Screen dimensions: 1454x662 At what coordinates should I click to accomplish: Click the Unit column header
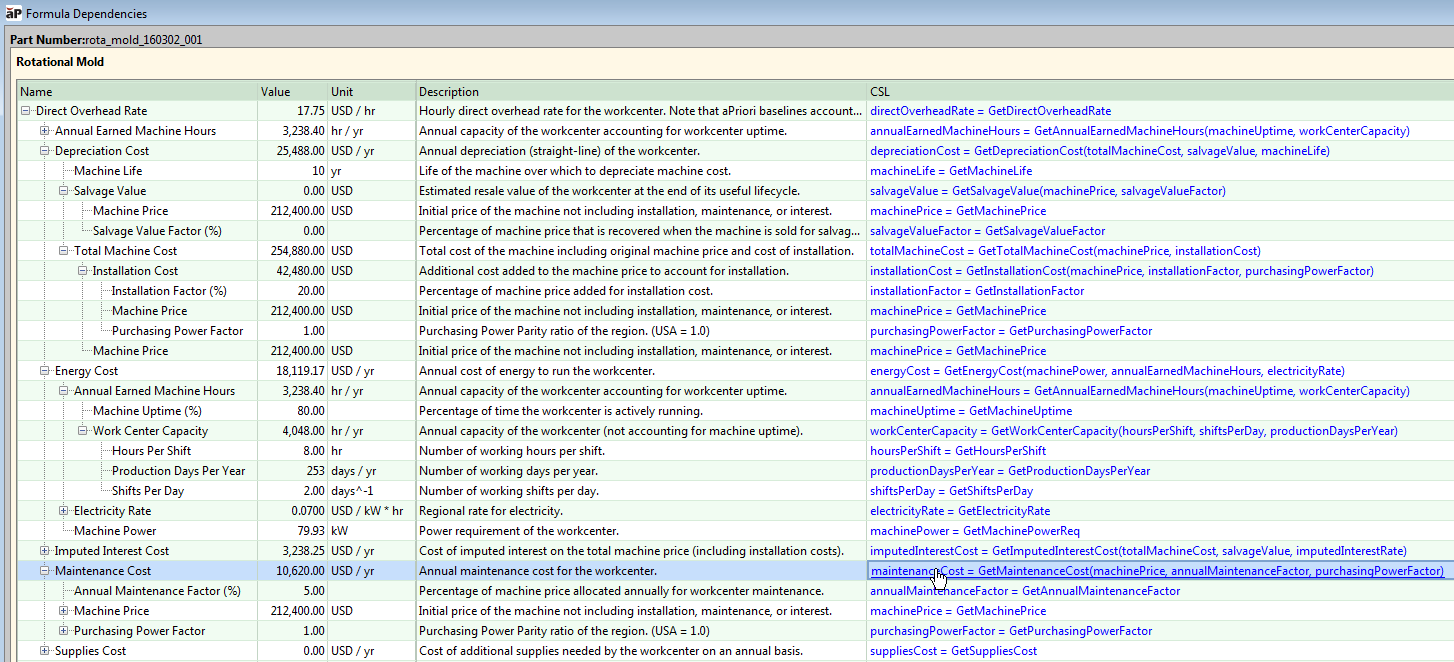click(x=371, y=91)
